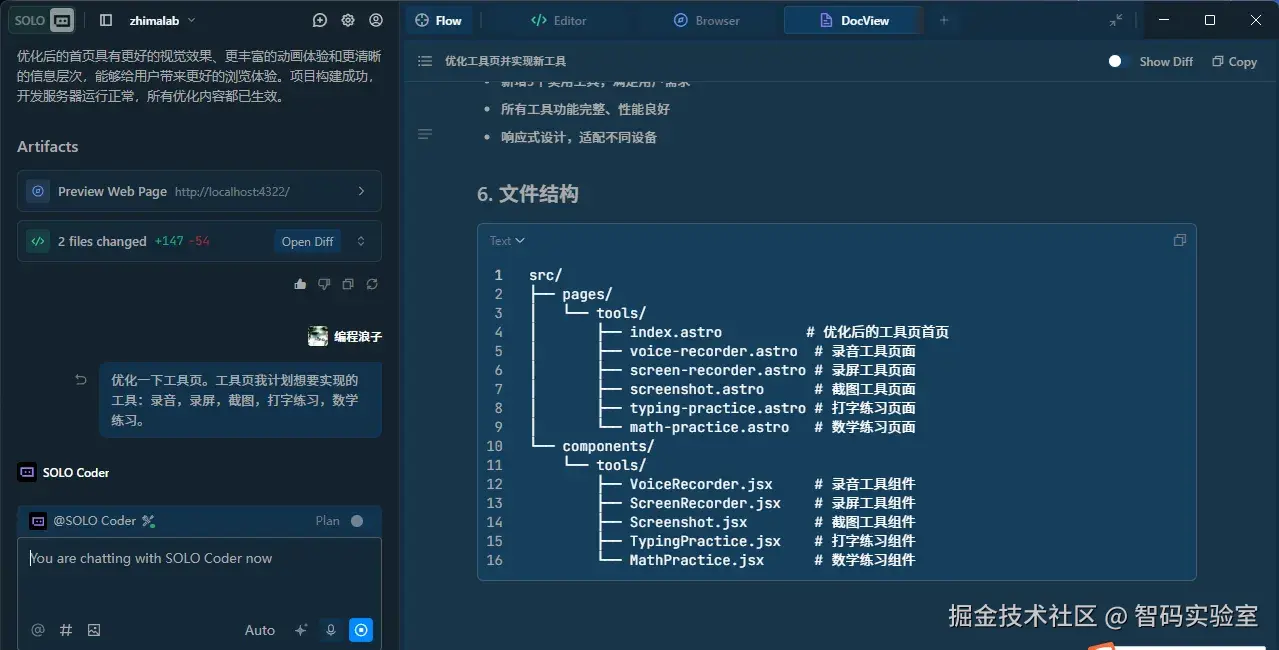
Task: Open the document outline icon beside the title
Action: coord(424,61)
